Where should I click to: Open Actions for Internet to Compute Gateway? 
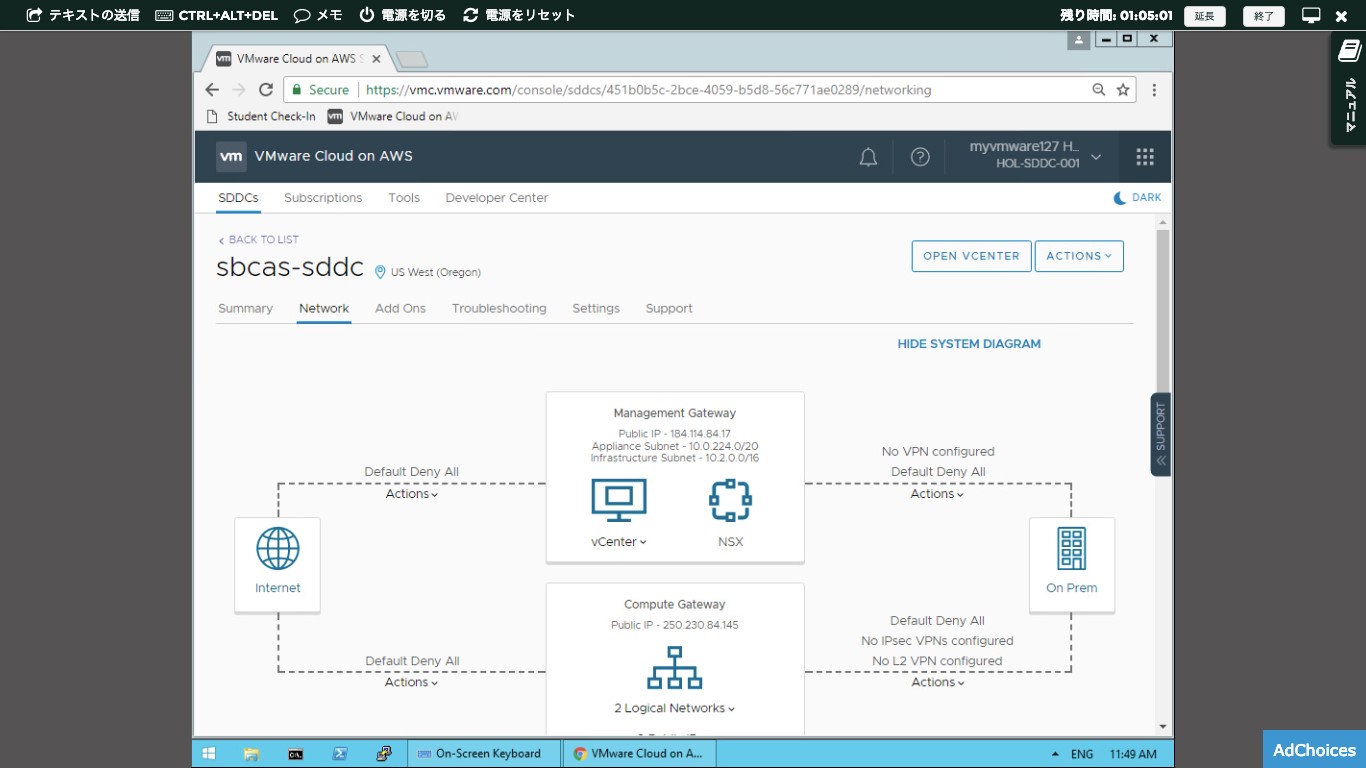(412, 682)
